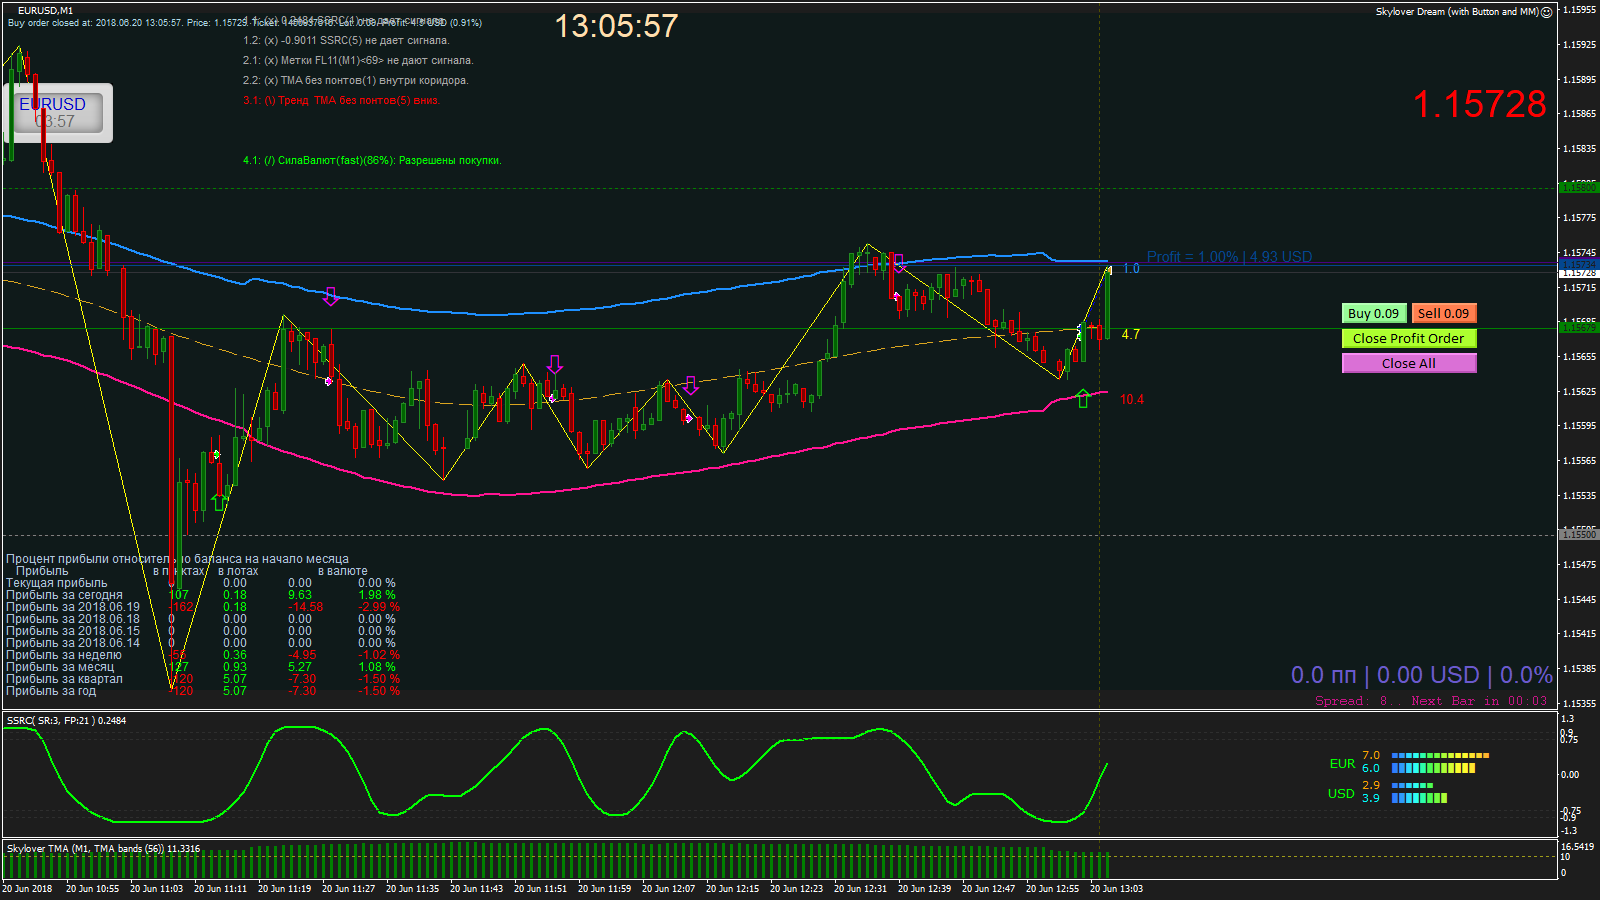Click the red '3.1: Тренд TMA' signal line
Viewport: 1600px width, 900px height.
[x=341, y=100]
